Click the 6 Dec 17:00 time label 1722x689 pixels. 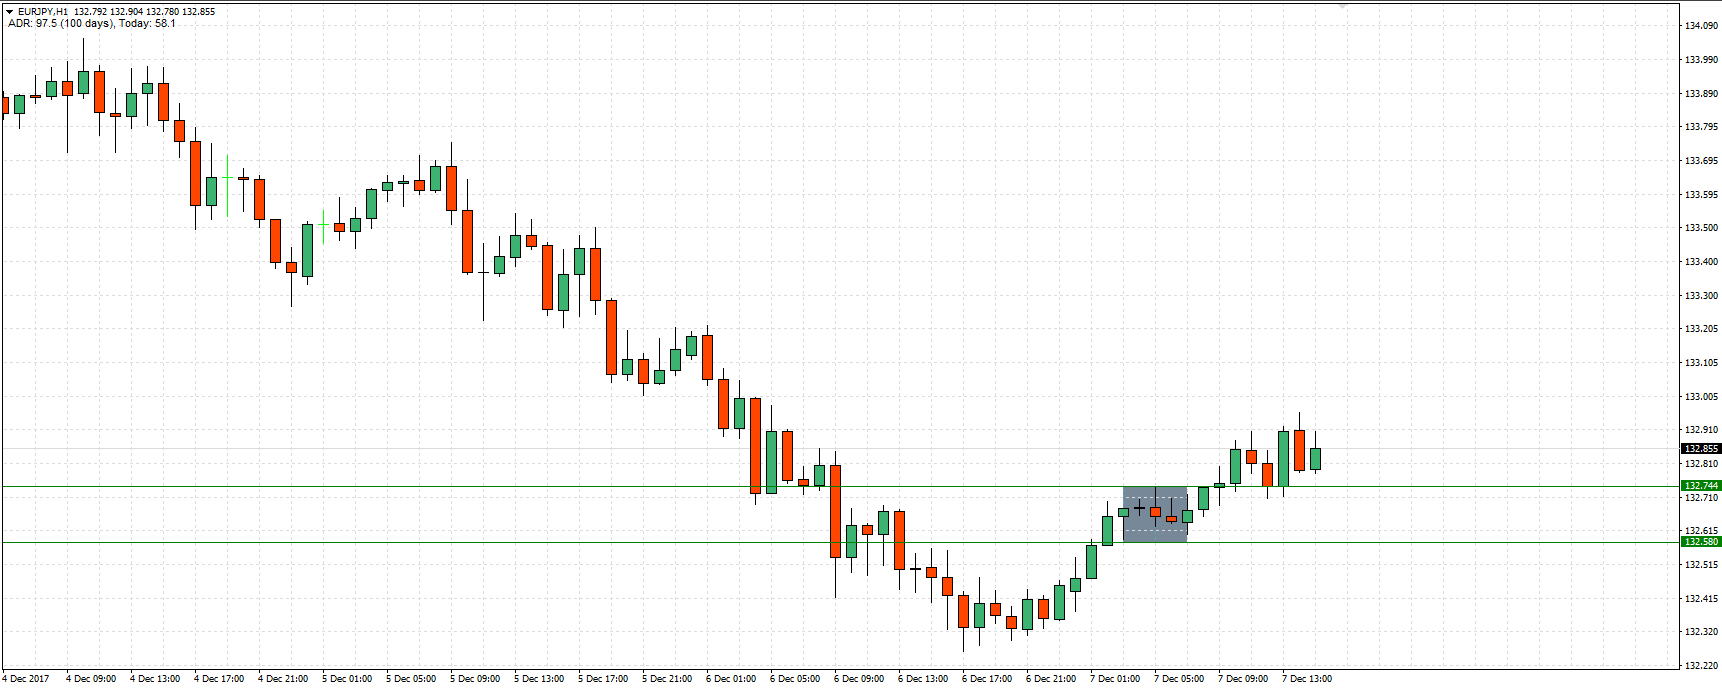[987, 679]
